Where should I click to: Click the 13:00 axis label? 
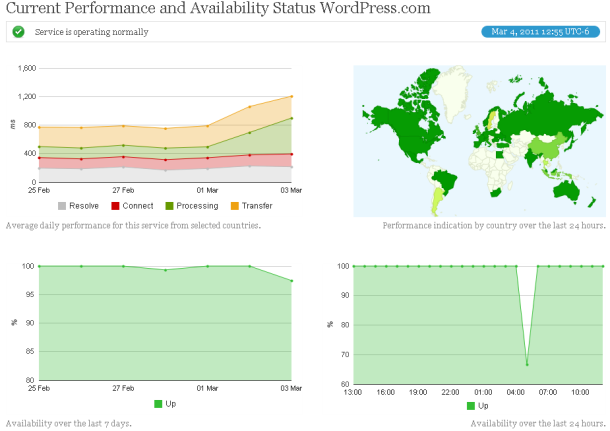coord(353,392)
